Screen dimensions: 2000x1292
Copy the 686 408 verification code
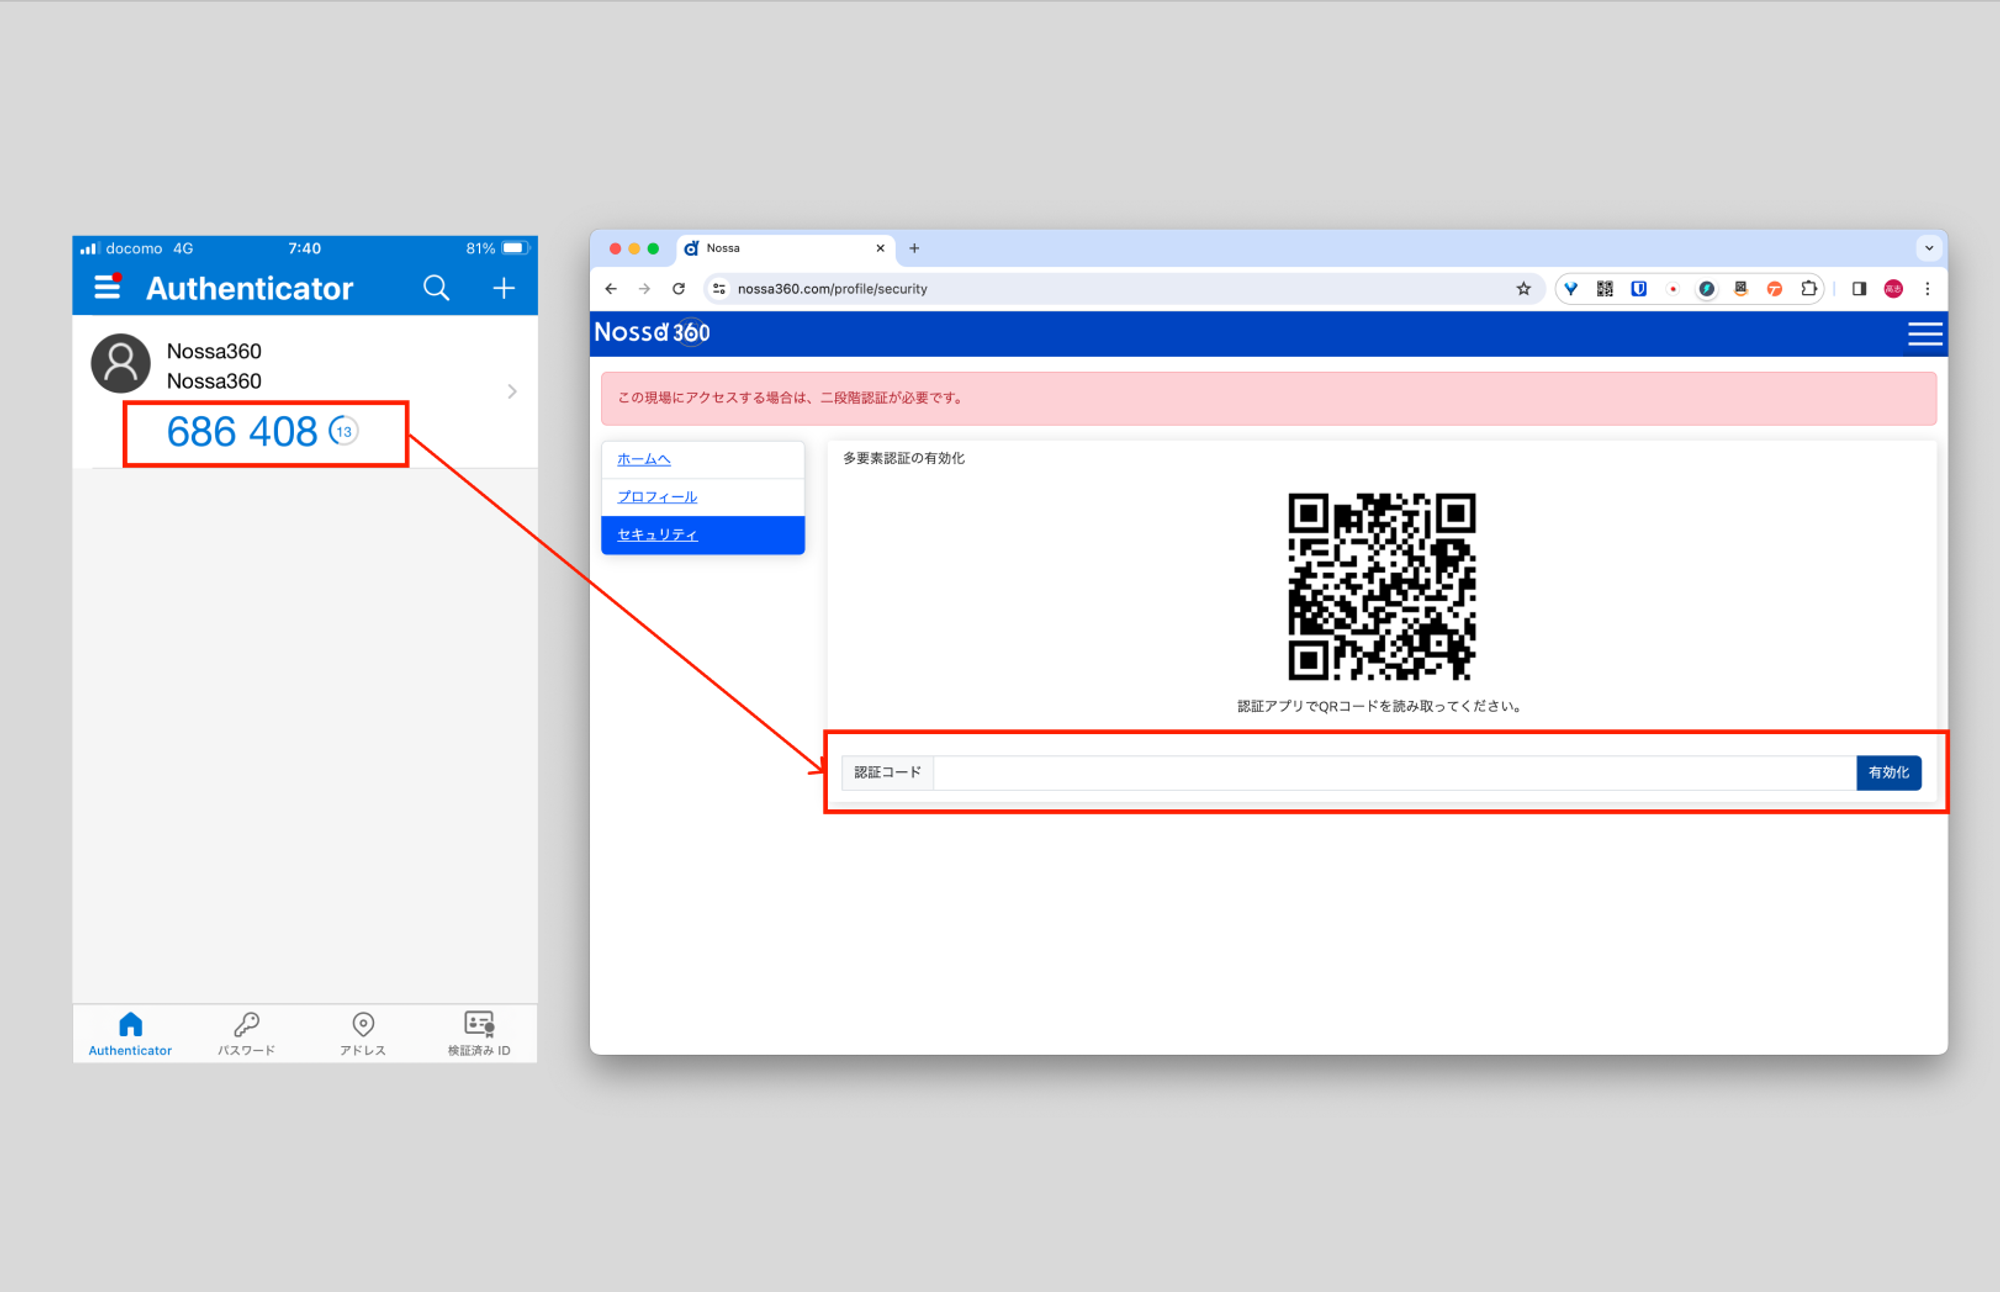pos(242,432)
